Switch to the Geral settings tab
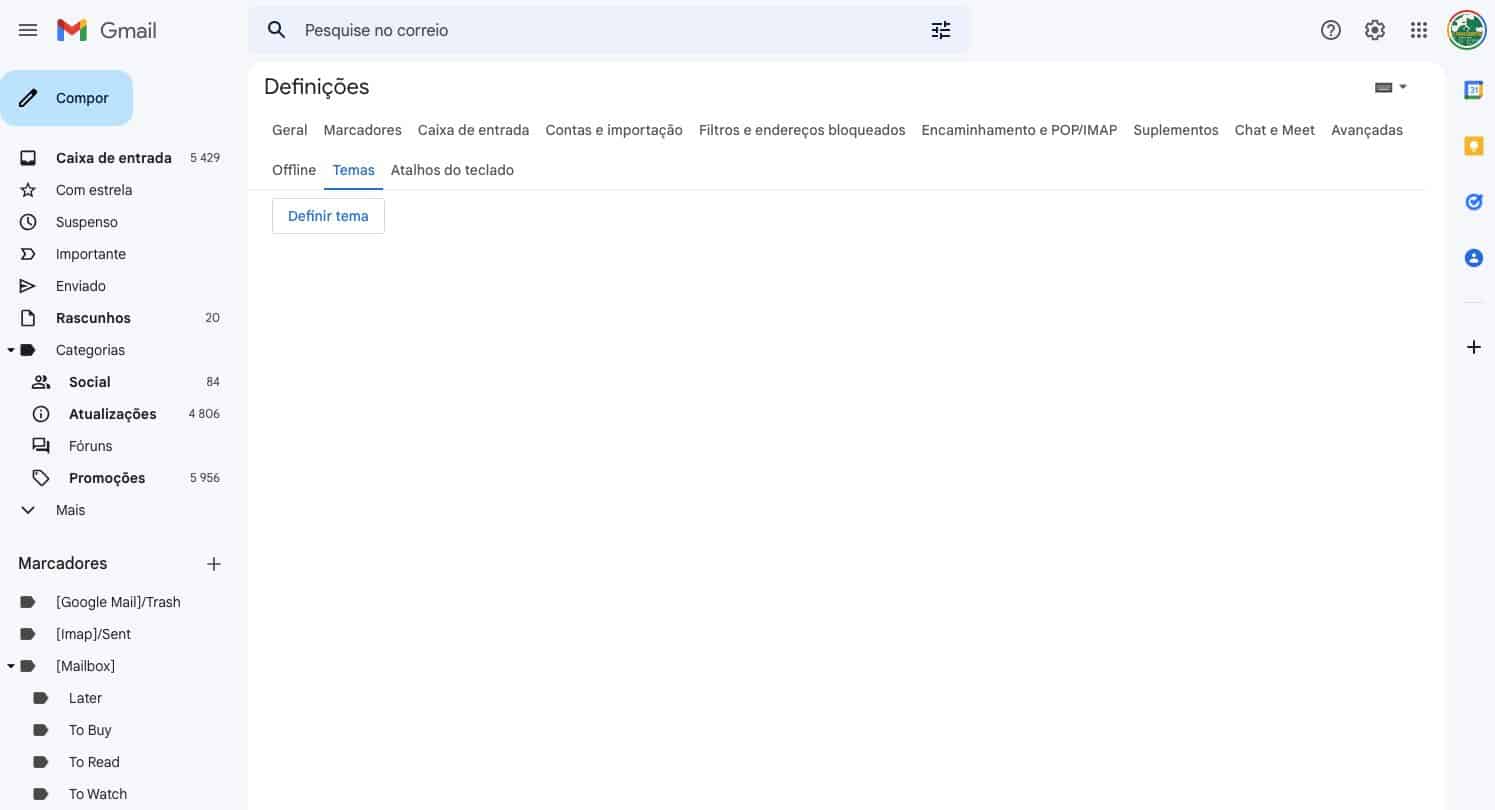 pos(289,130)
